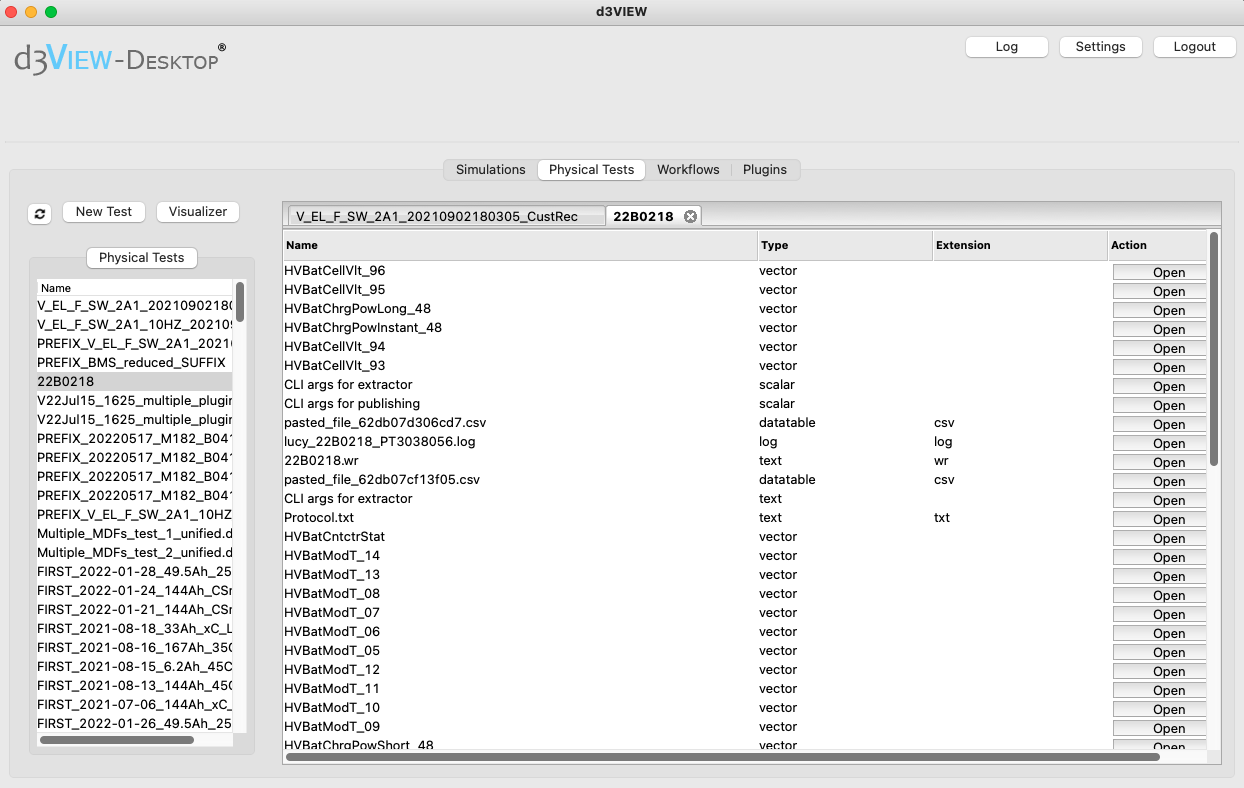Open CLI args for publishing

pyautogui.click(x=1160, y=405)
